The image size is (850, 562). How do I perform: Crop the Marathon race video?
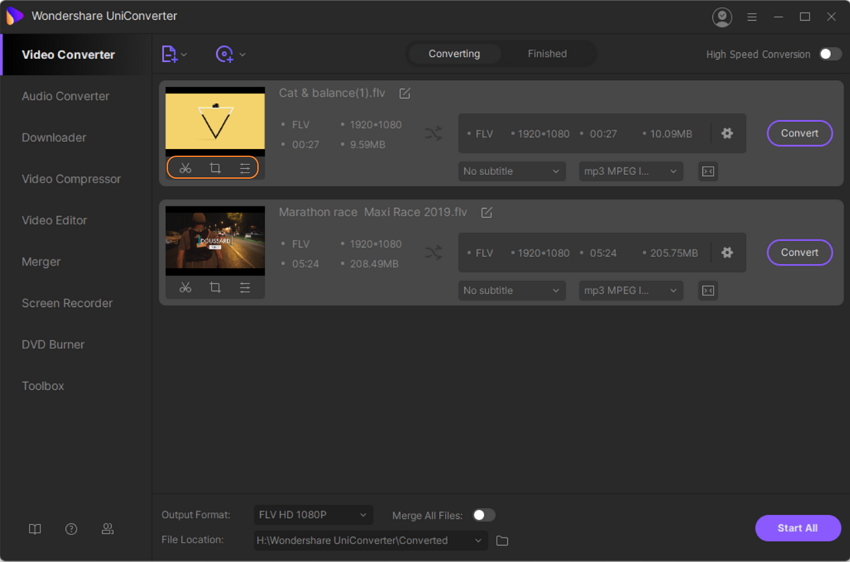[x=215, y=287]
